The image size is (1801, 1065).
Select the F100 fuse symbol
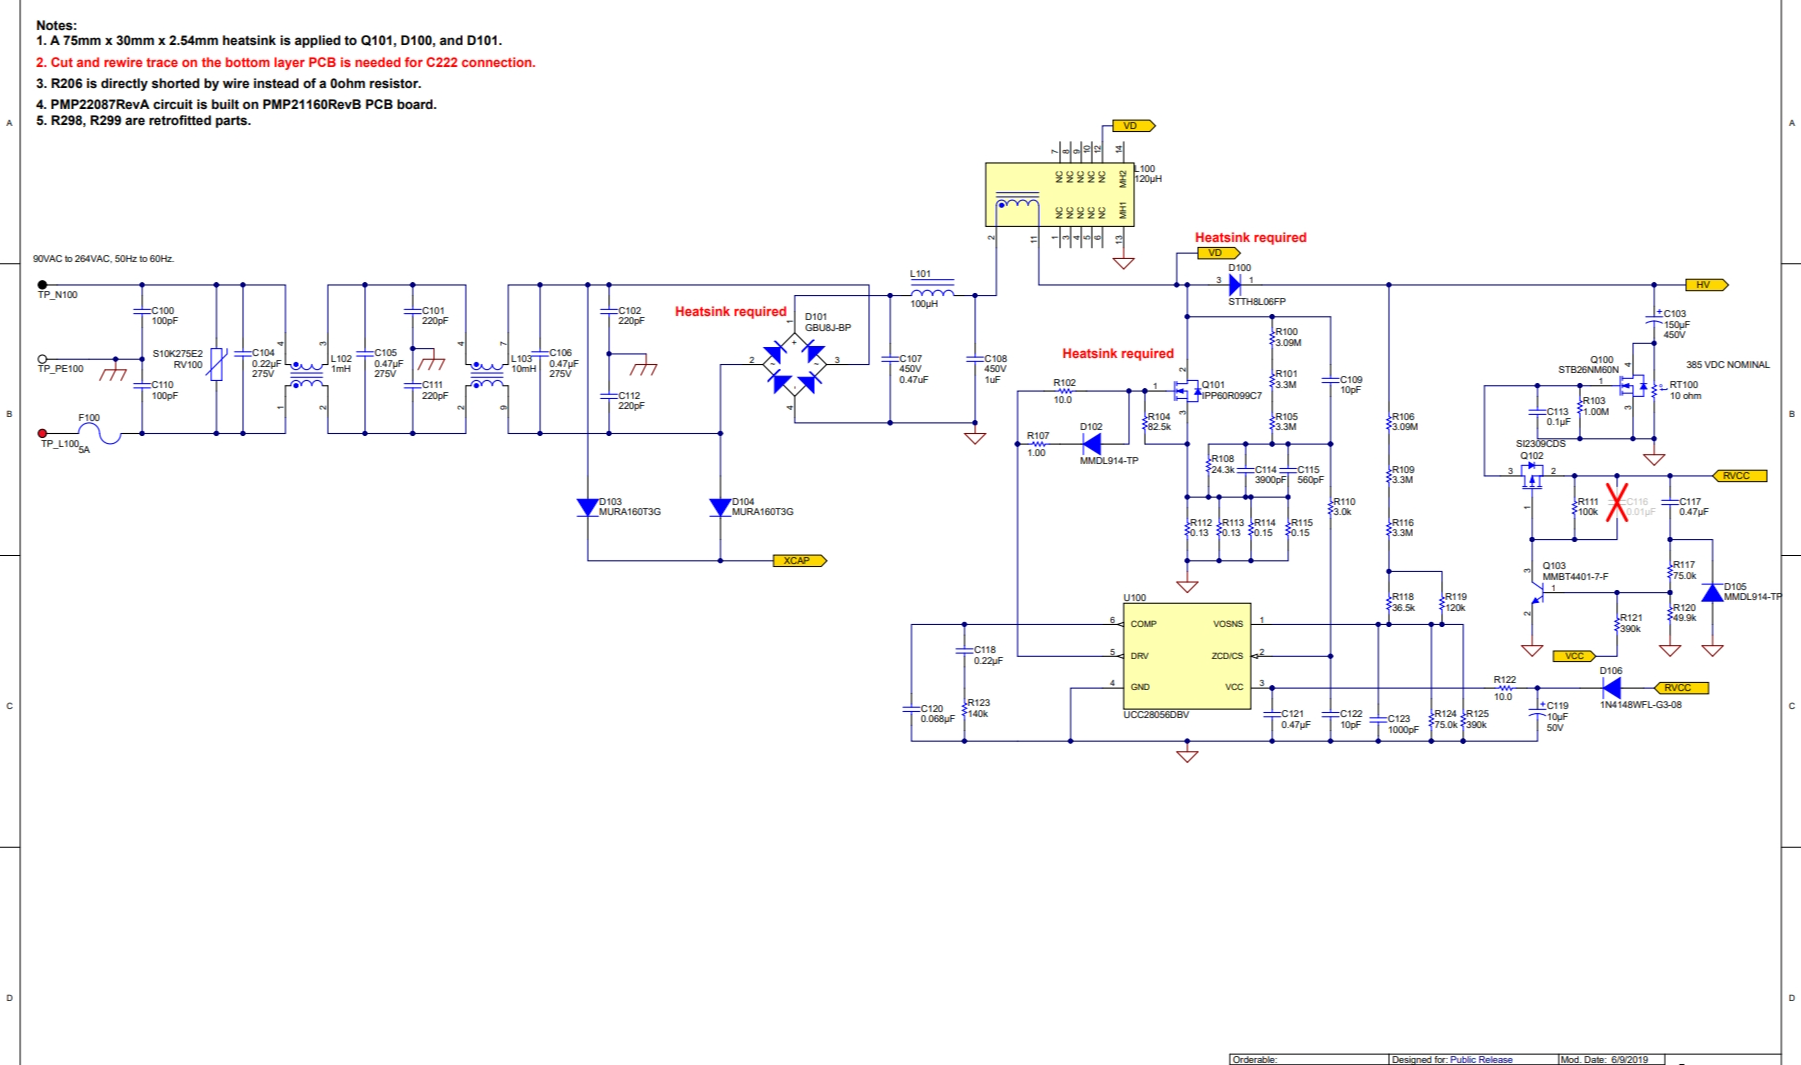pyautogui.click(x=98, y=434)
